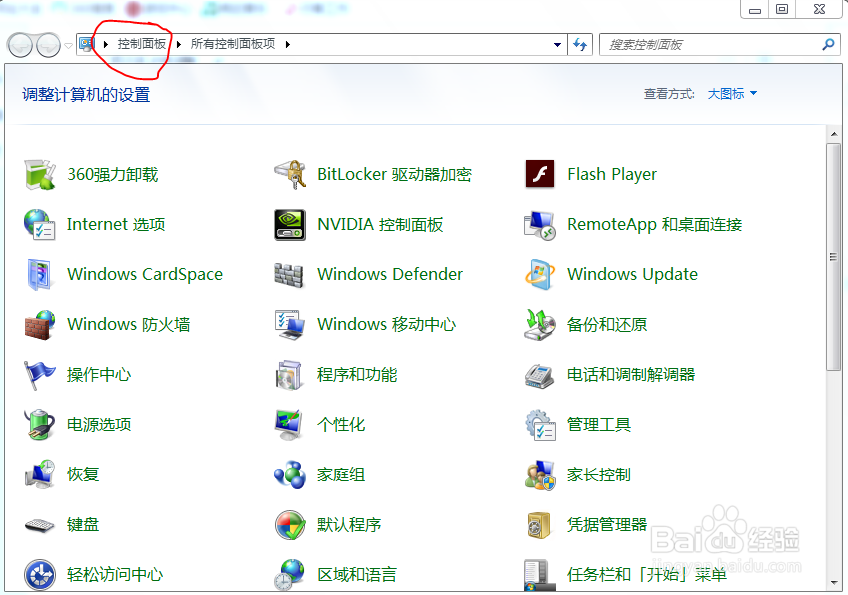The width and height of the screenshot is (848, 595).
Task: Click the 个性化 link text
Action: [x=341, y=425]
